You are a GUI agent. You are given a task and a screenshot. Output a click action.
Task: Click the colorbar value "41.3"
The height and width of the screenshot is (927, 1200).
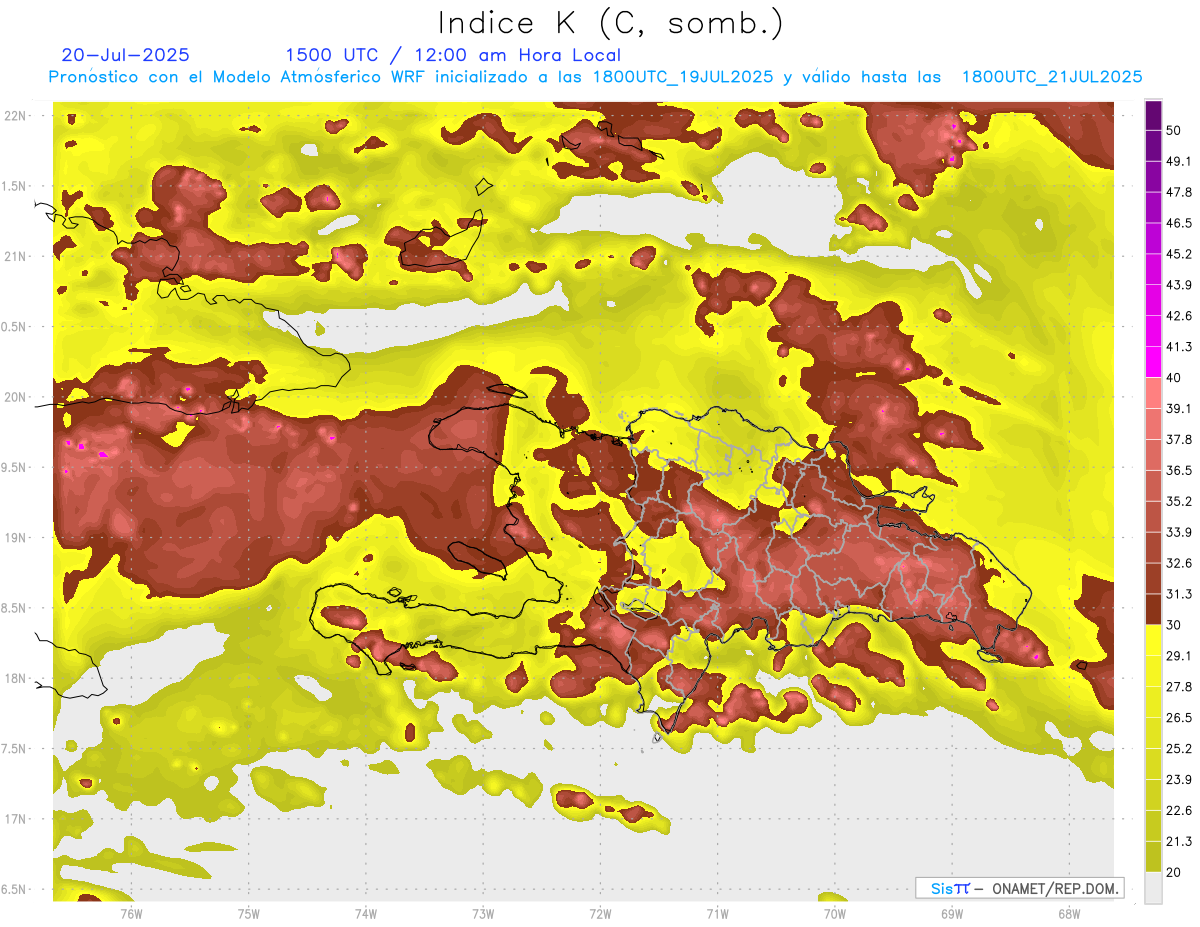pyautogui.click(x=1178, y=347)
